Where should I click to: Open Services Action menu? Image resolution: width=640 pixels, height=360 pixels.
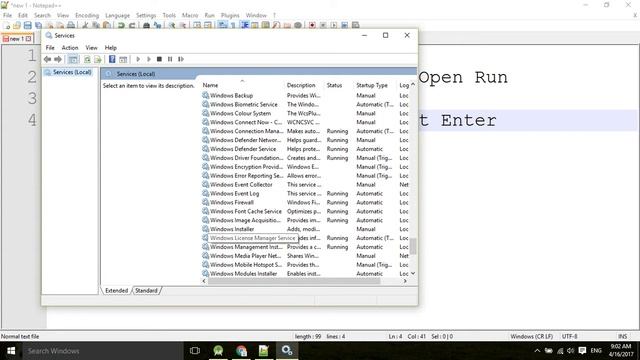[x=70, y=48]
